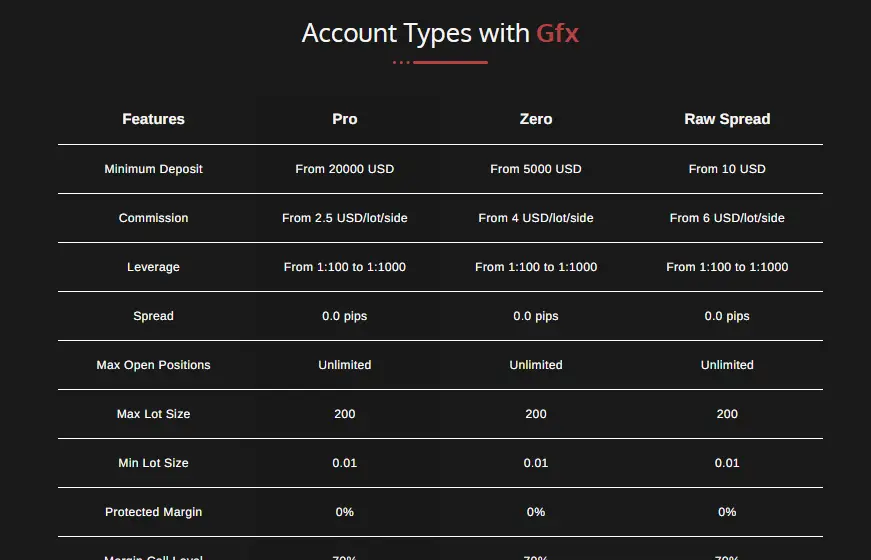Viewport: 871px width, 560px height.
Task: Click 'From 2.5 USD/lot/side' cell
Action: (x=344, y=218)
